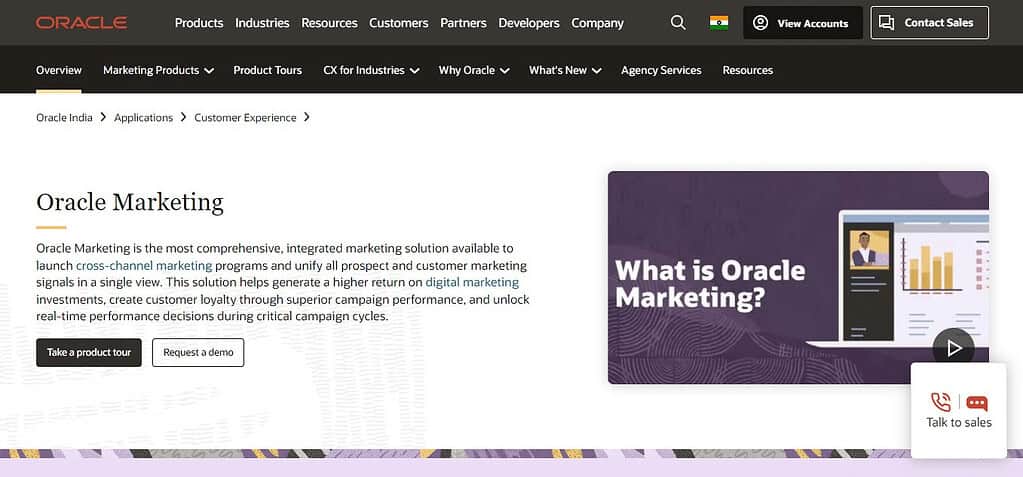The width and height of the screenshot is (1023, 477).
Task: Open the Resources top menu
Action: (329, 23)
